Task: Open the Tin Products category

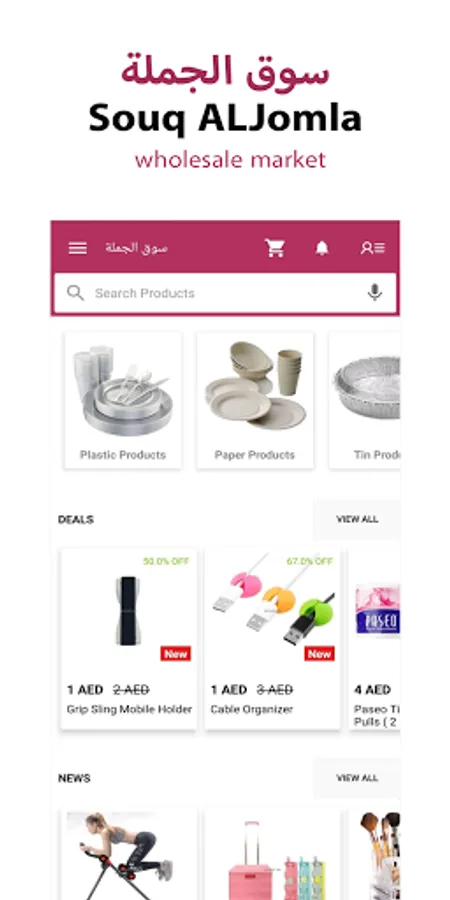Action: point(364,400)
